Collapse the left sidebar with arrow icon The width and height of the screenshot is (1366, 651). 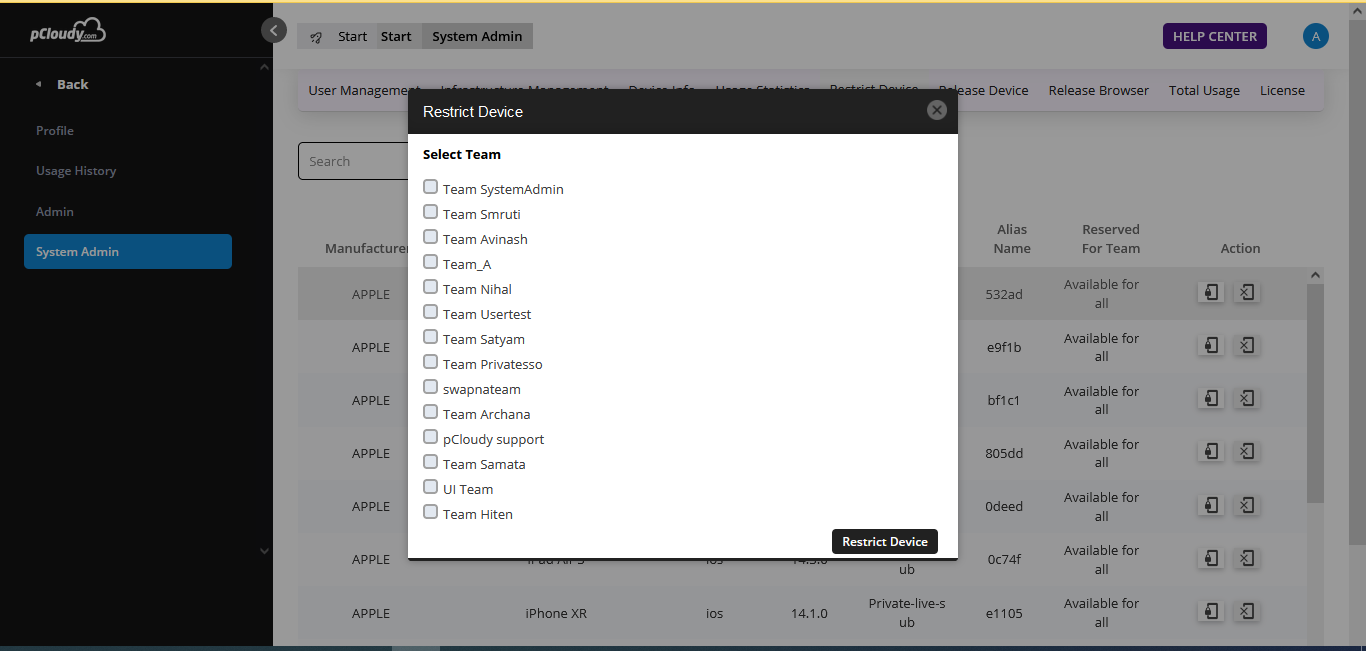(273, 30)
